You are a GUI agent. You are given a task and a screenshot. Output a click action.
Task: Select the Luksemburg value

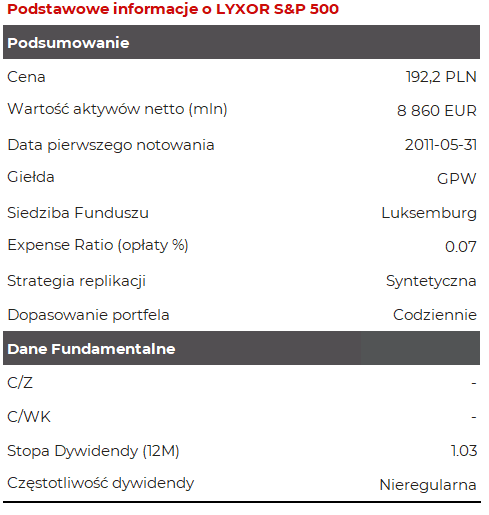pos(429,213)
